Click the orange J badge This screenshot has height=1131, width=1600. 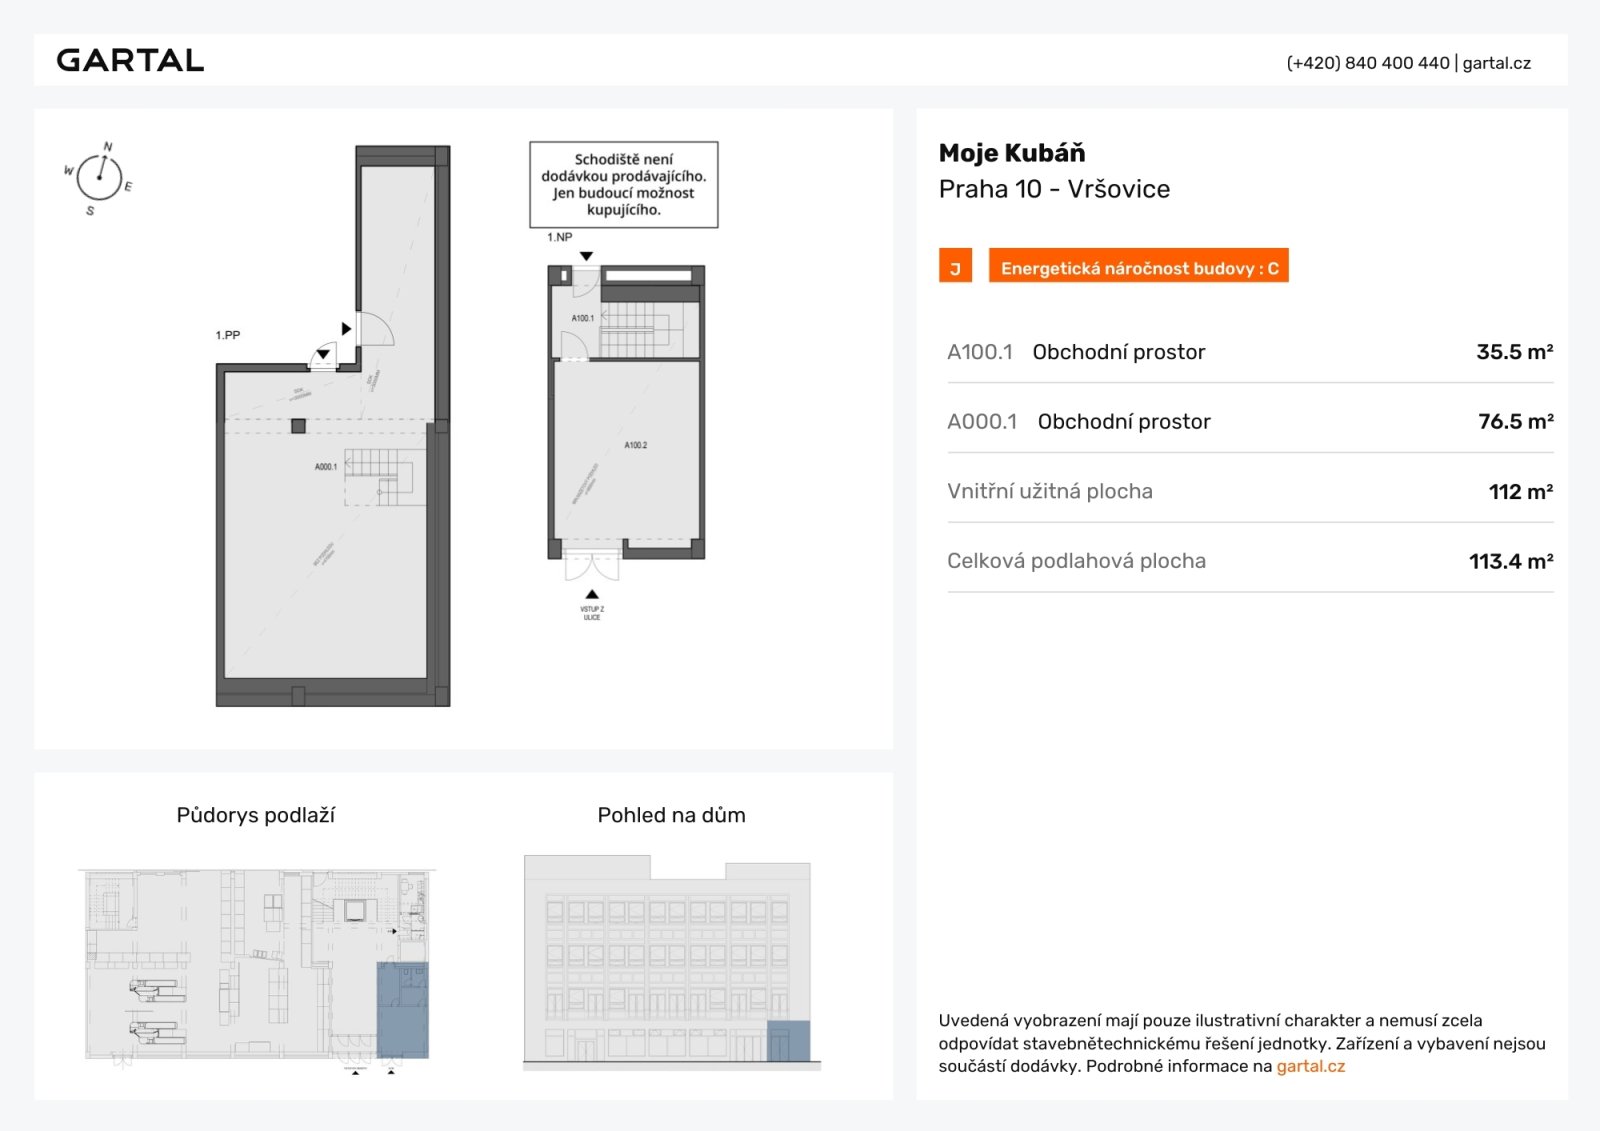955,267
